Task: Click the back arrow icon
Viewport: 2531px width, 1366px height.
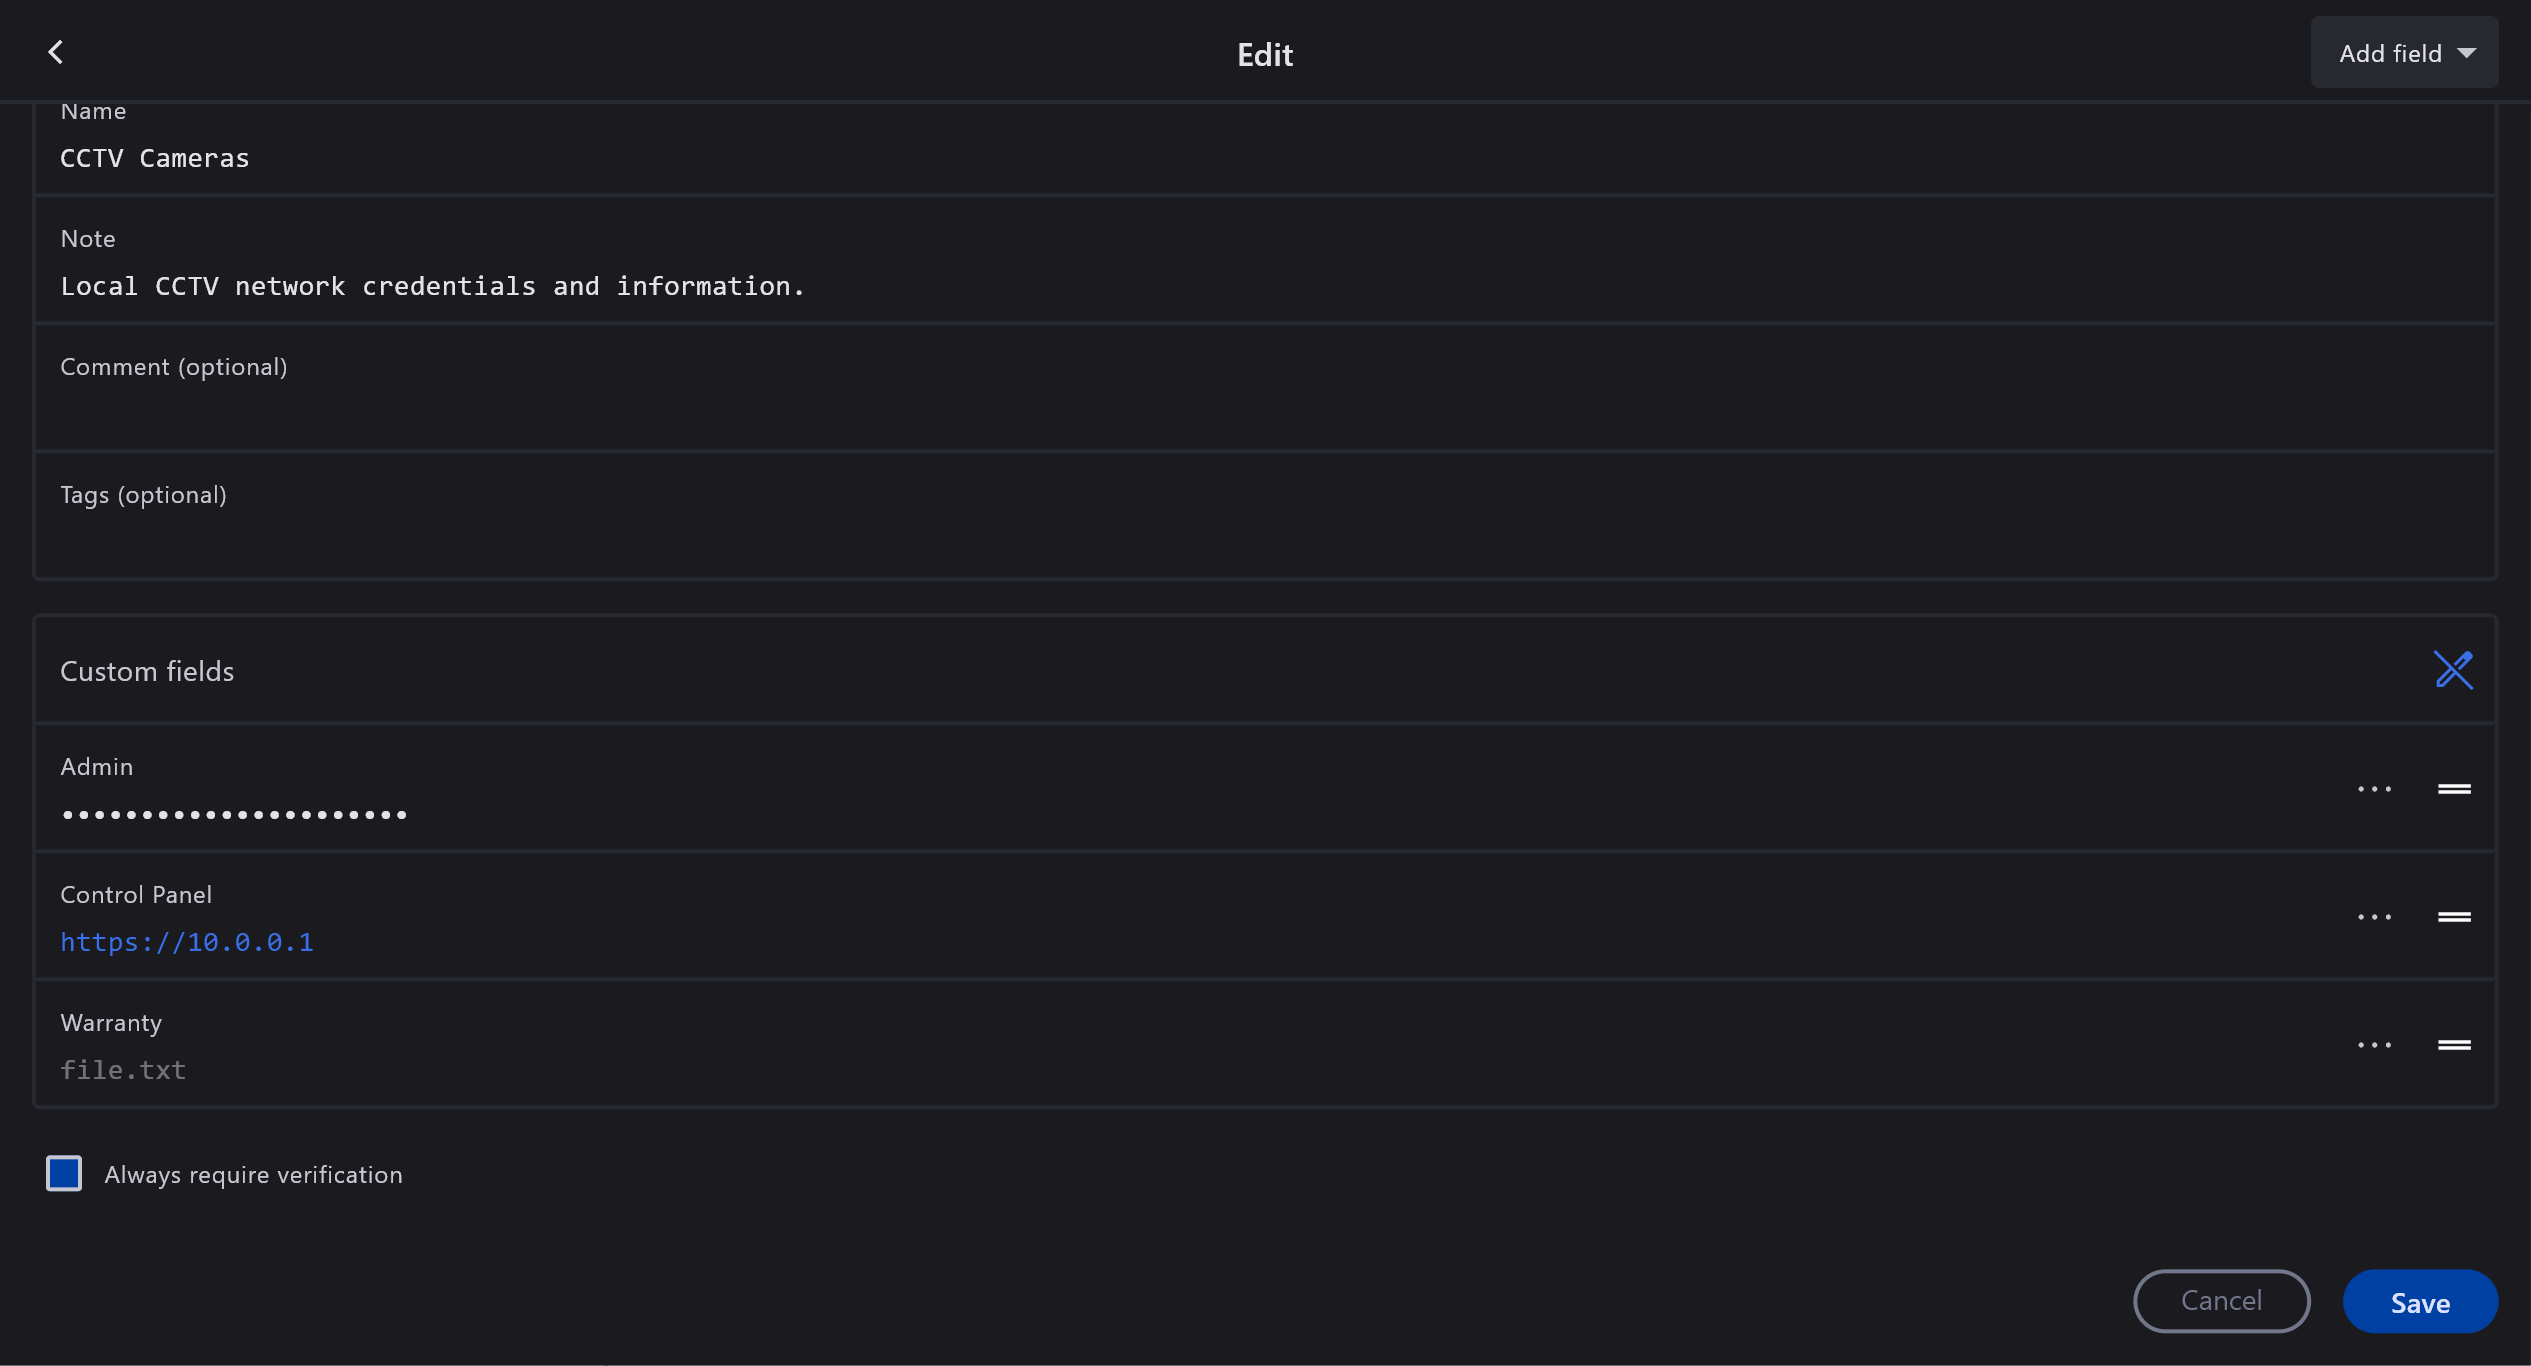Action: (56, 53)
